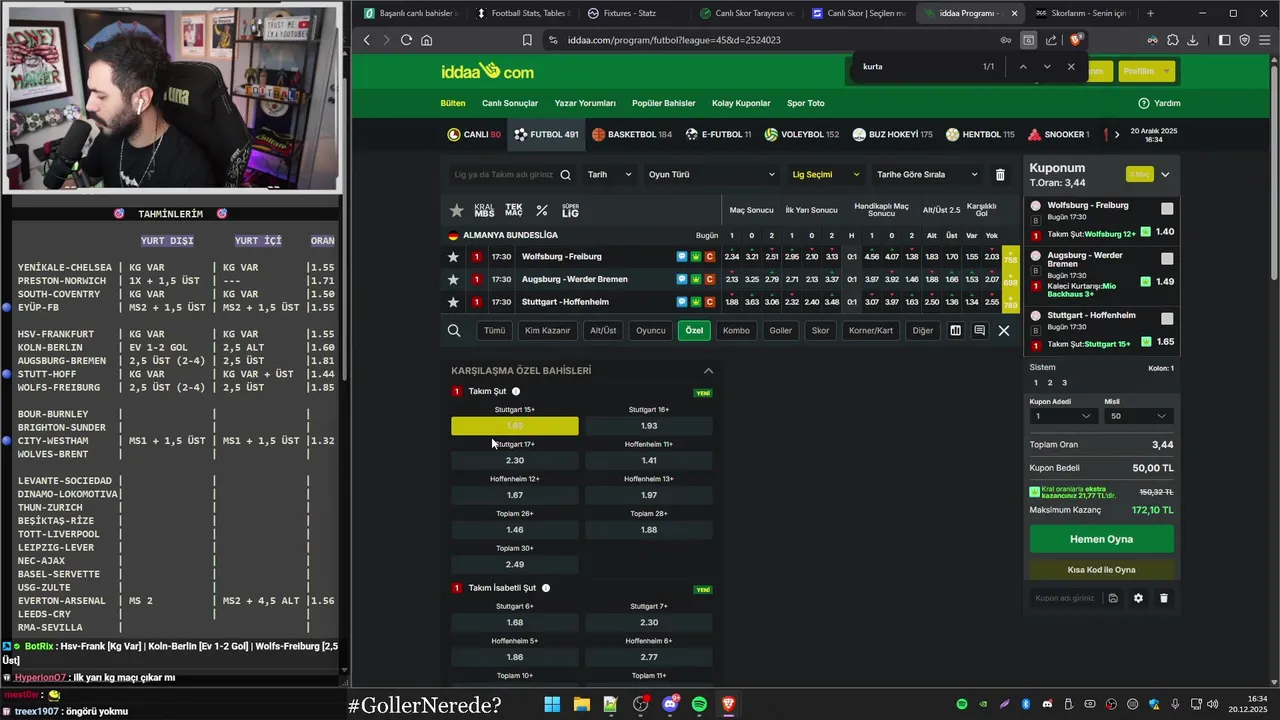Reload the browser page
Image resolution: width=1280 pixels, height=720 pixels.
point(406,40)
